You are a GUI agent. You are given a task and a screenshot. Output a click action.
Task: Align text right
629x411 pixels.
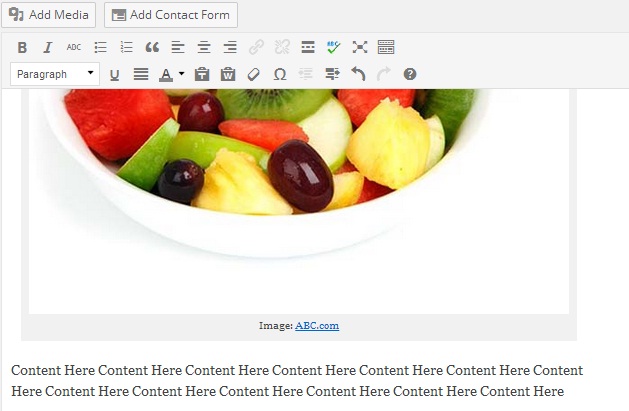[230, 47]
